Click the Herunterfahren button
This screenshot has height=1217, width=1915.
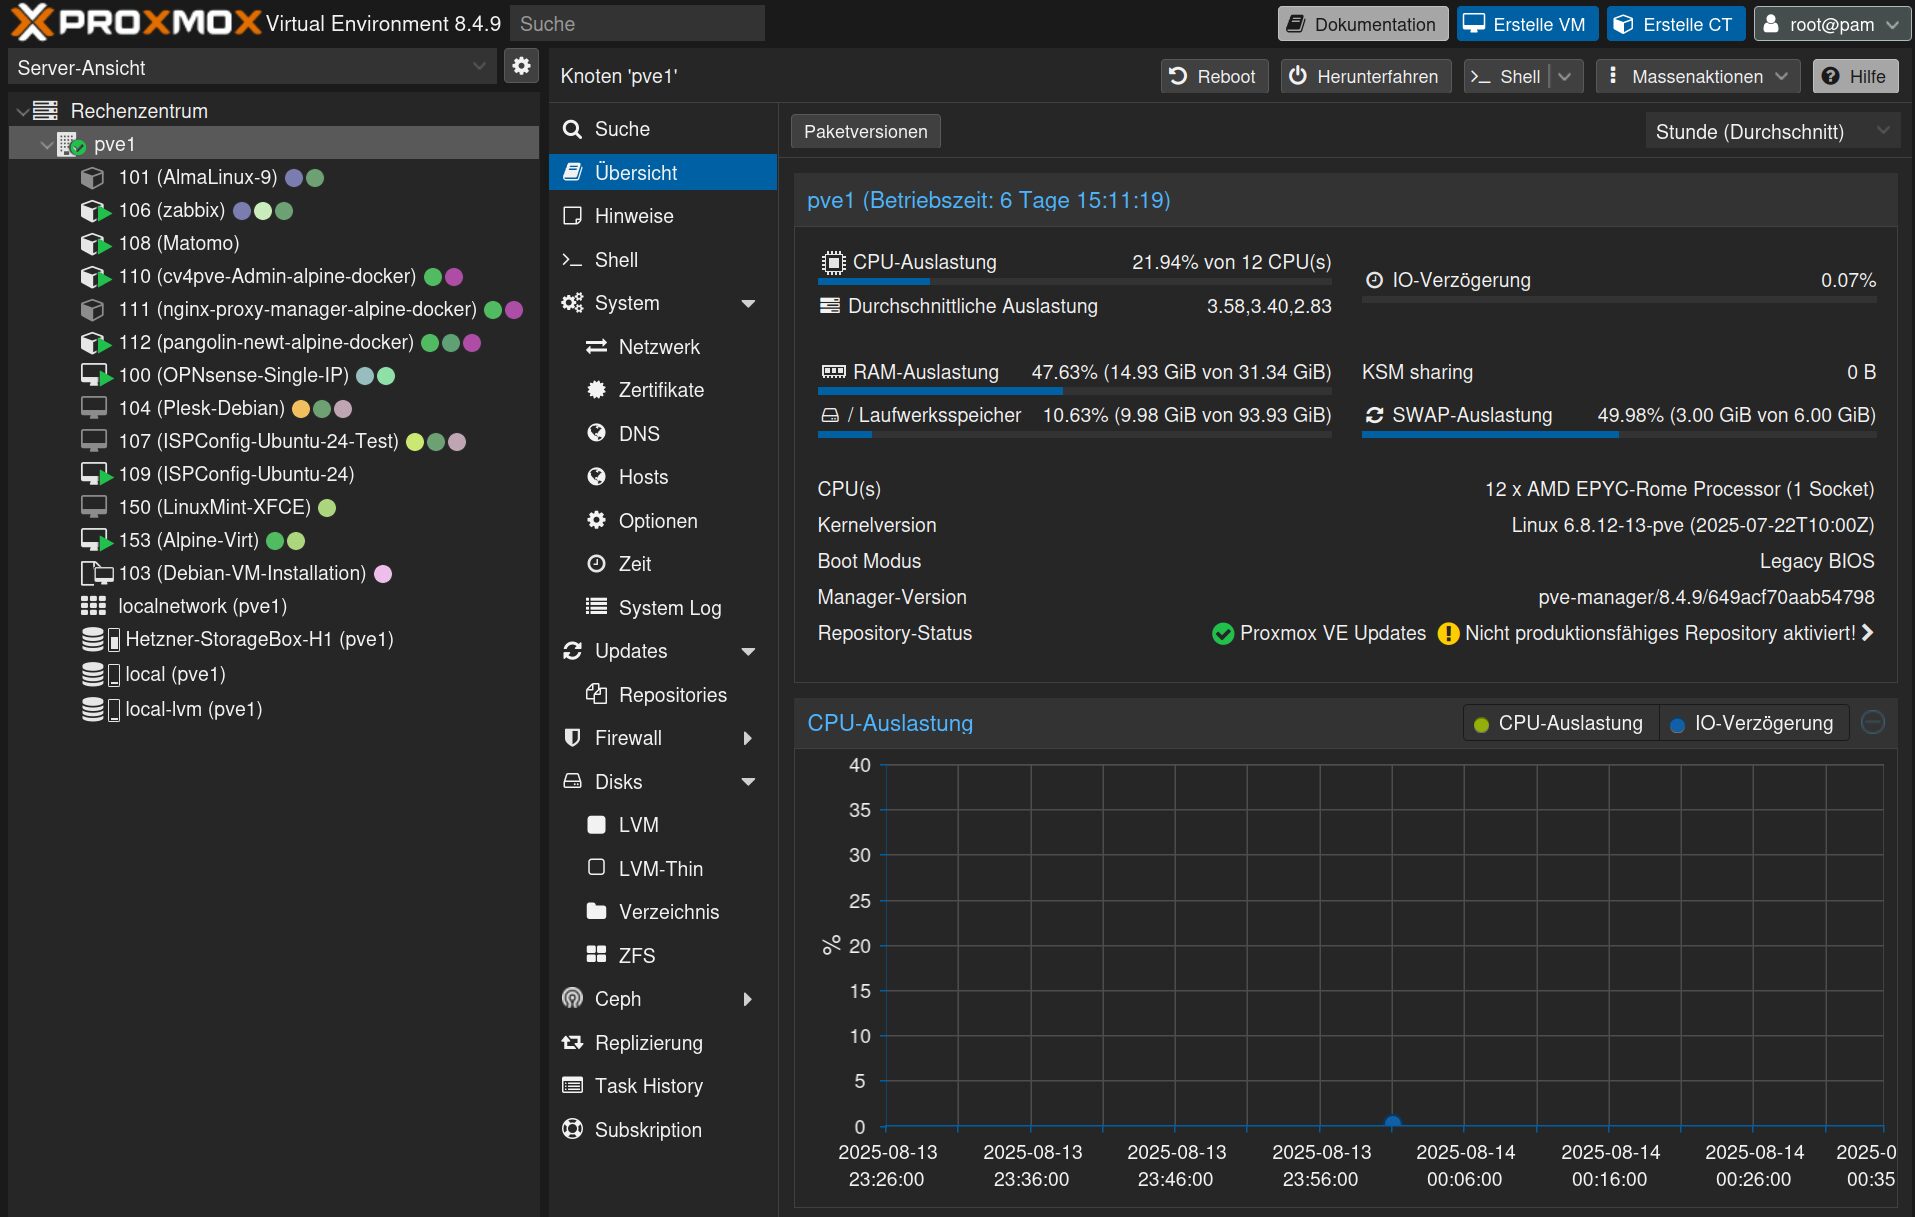[x=1366, y=77]
